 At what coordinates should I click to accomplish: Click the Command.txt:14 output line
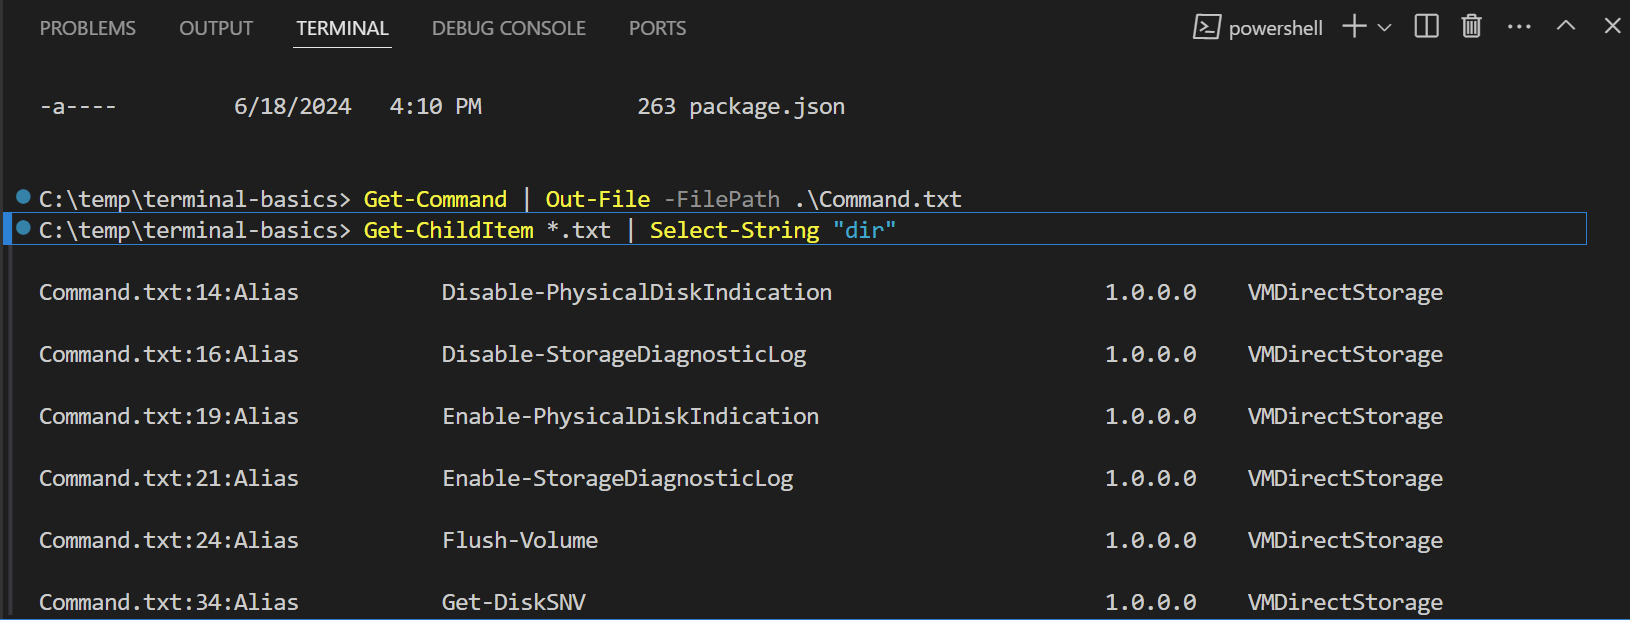(x=168, y=292)
